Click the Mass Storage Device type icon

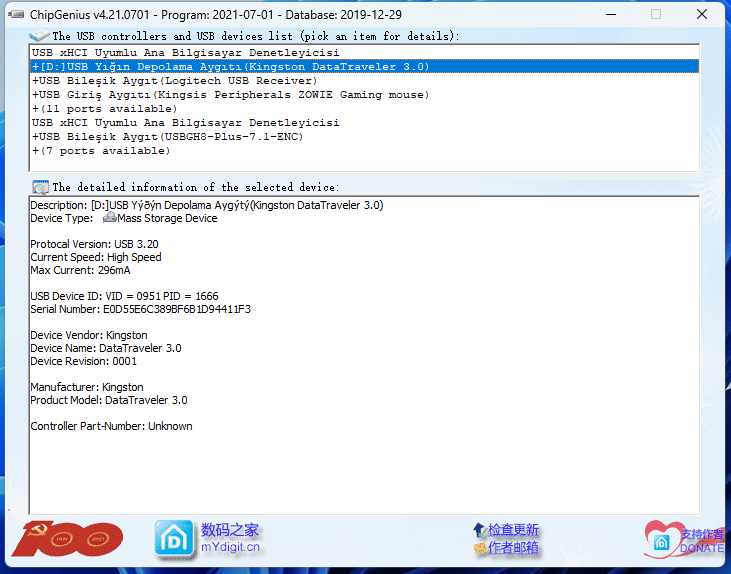tap(110, 218)
